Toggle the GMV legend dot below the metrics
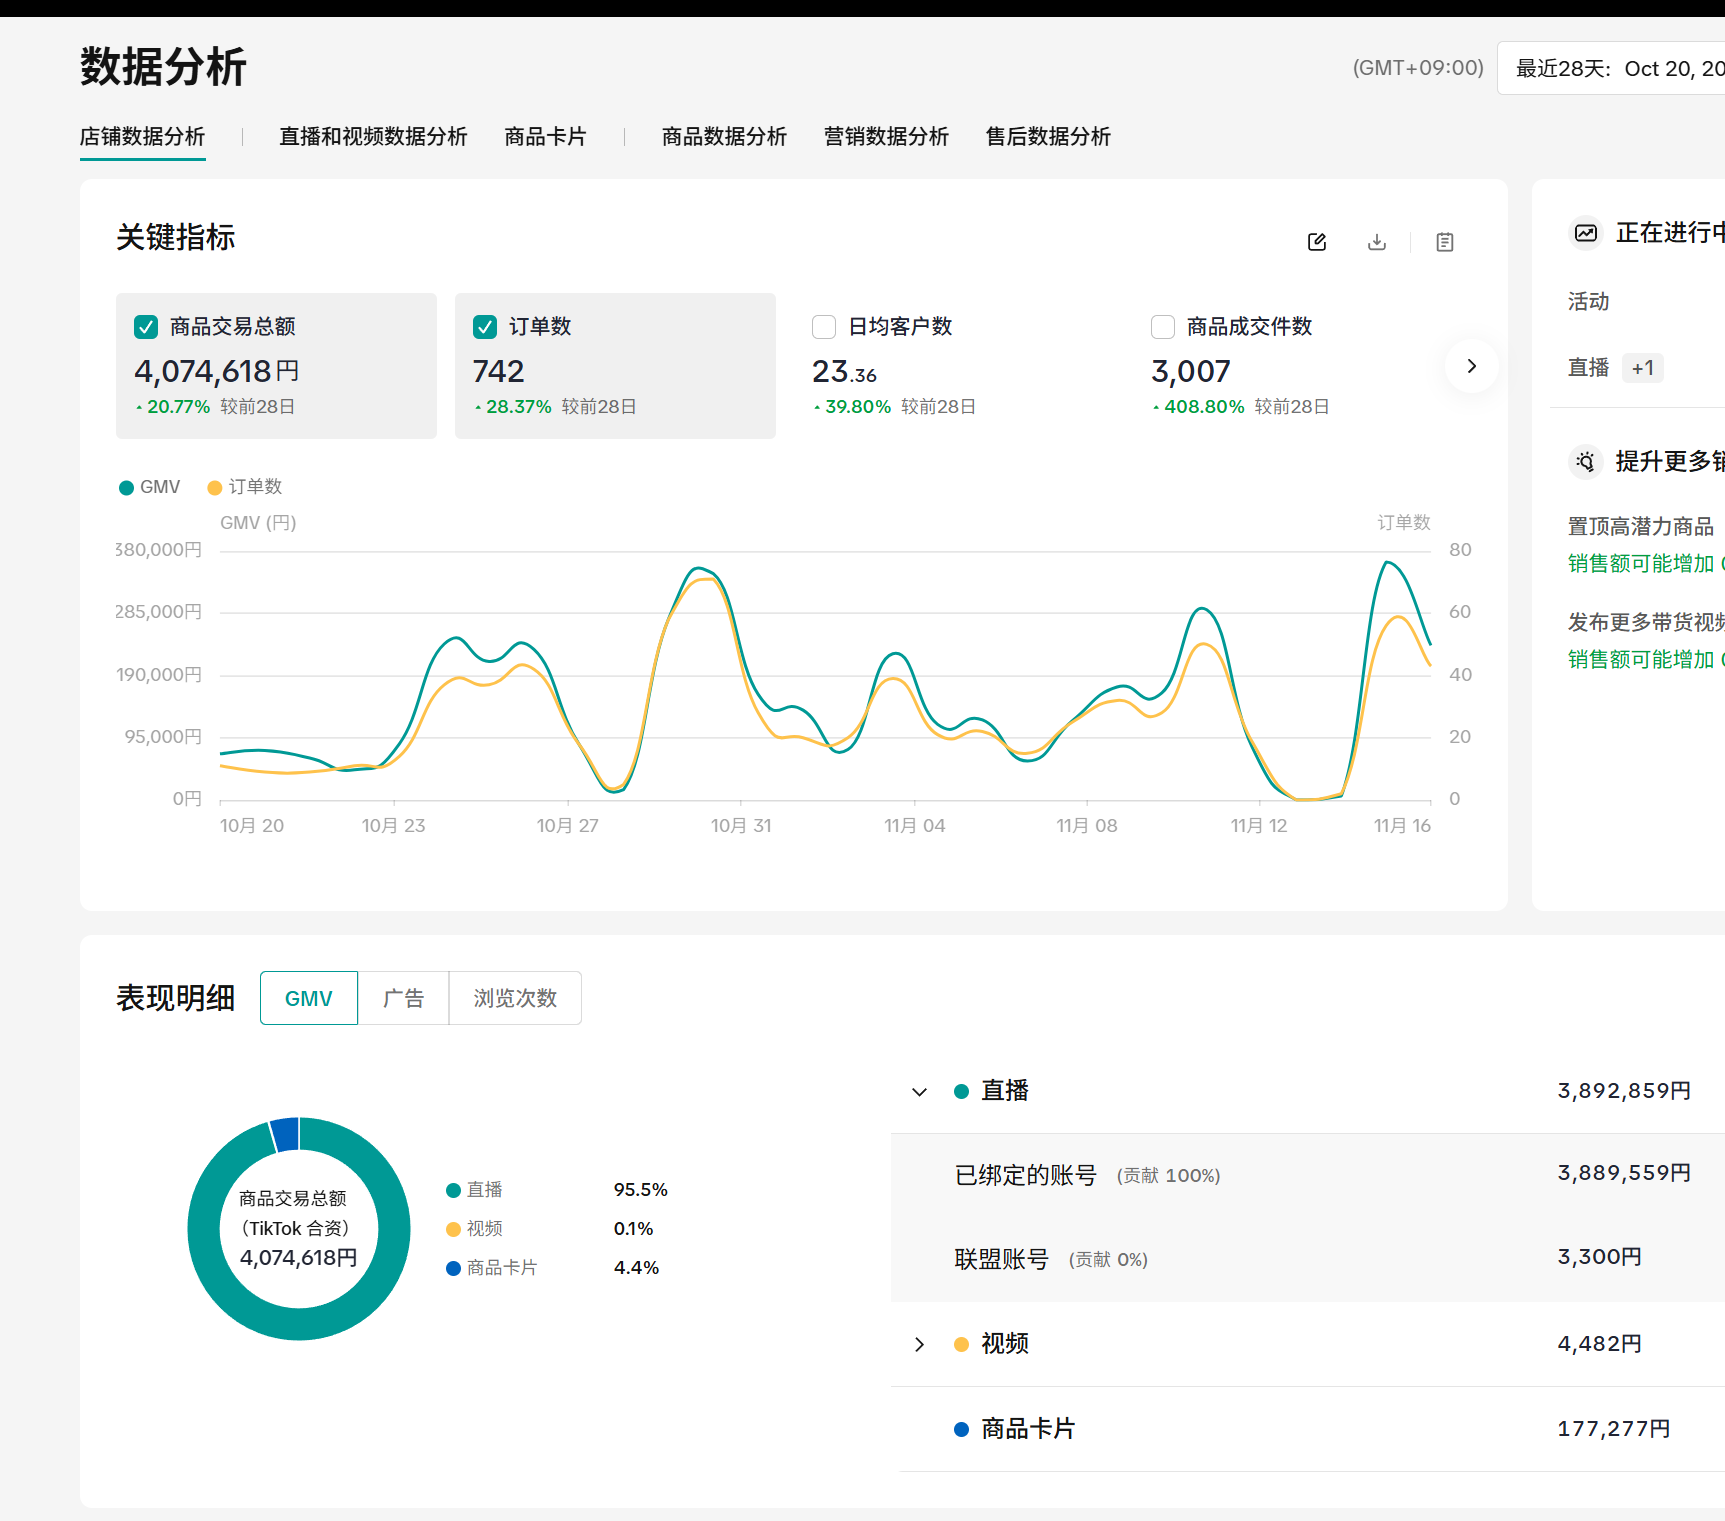1725x1521 pixels. pyautogui.click(x=125, y=487)
